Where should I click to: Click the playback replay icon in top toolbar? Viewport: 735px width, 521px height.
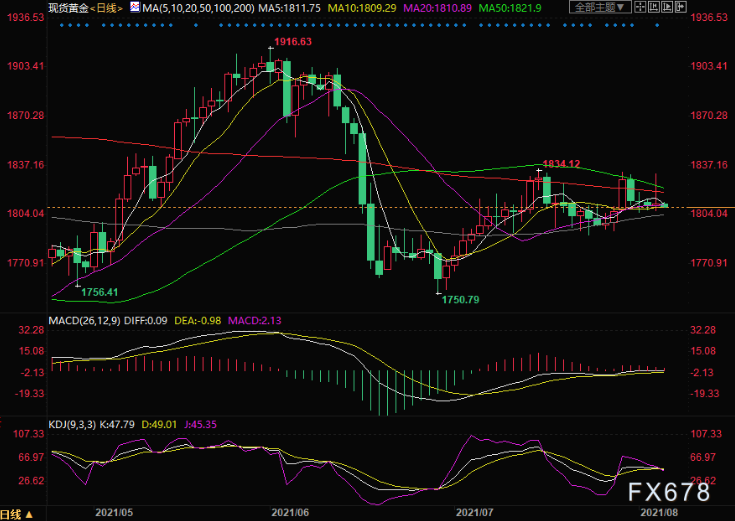(x=667, y=7)
